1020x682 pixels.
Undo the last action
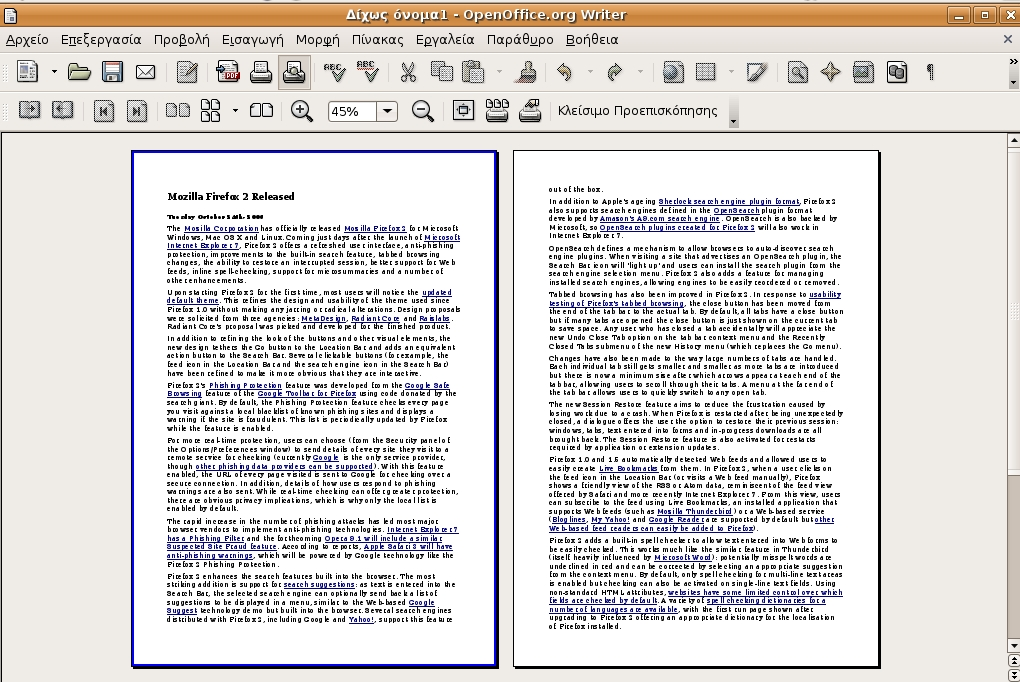565,72
